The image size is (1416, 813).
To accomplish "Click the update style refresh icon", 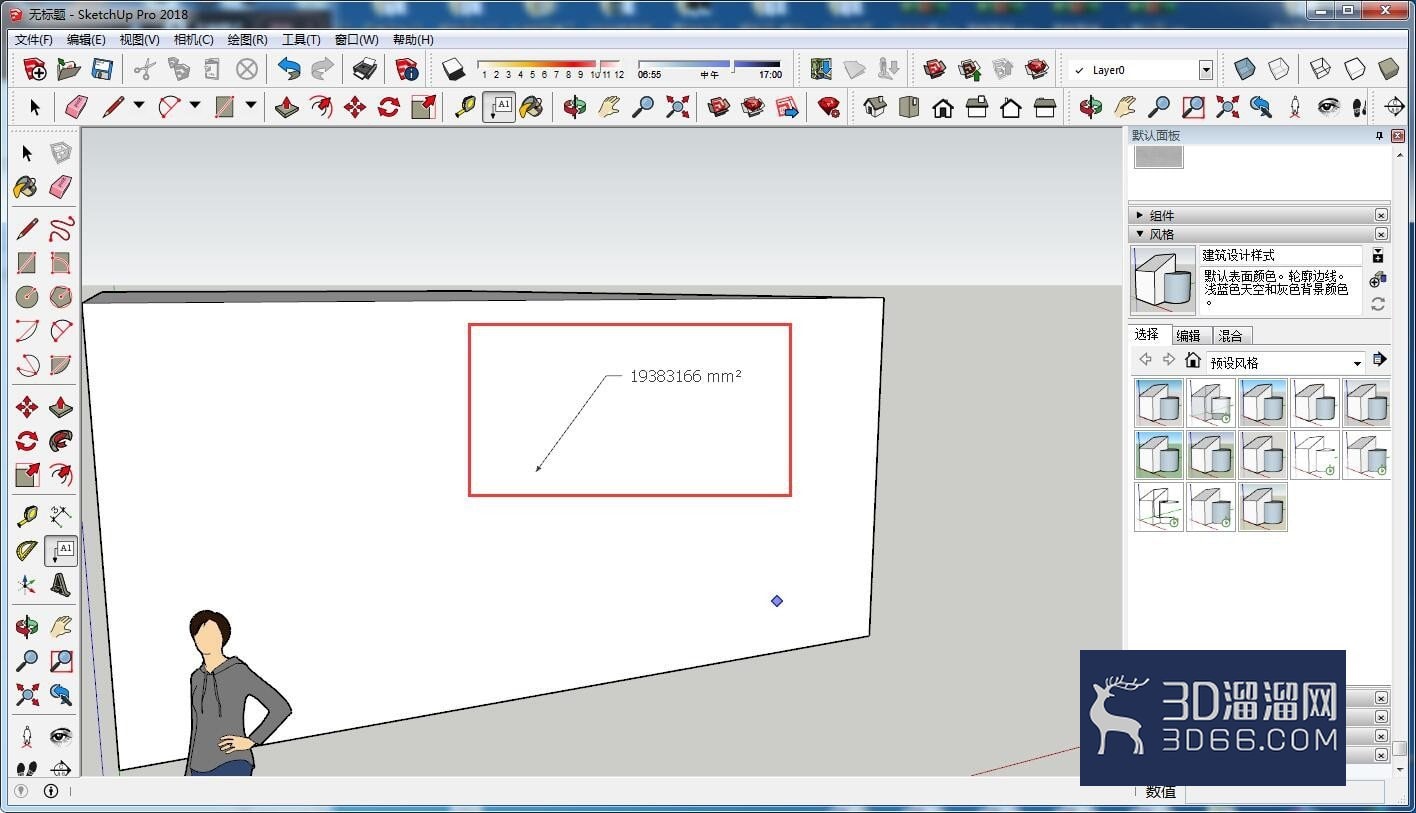I will click(1378, 304).
